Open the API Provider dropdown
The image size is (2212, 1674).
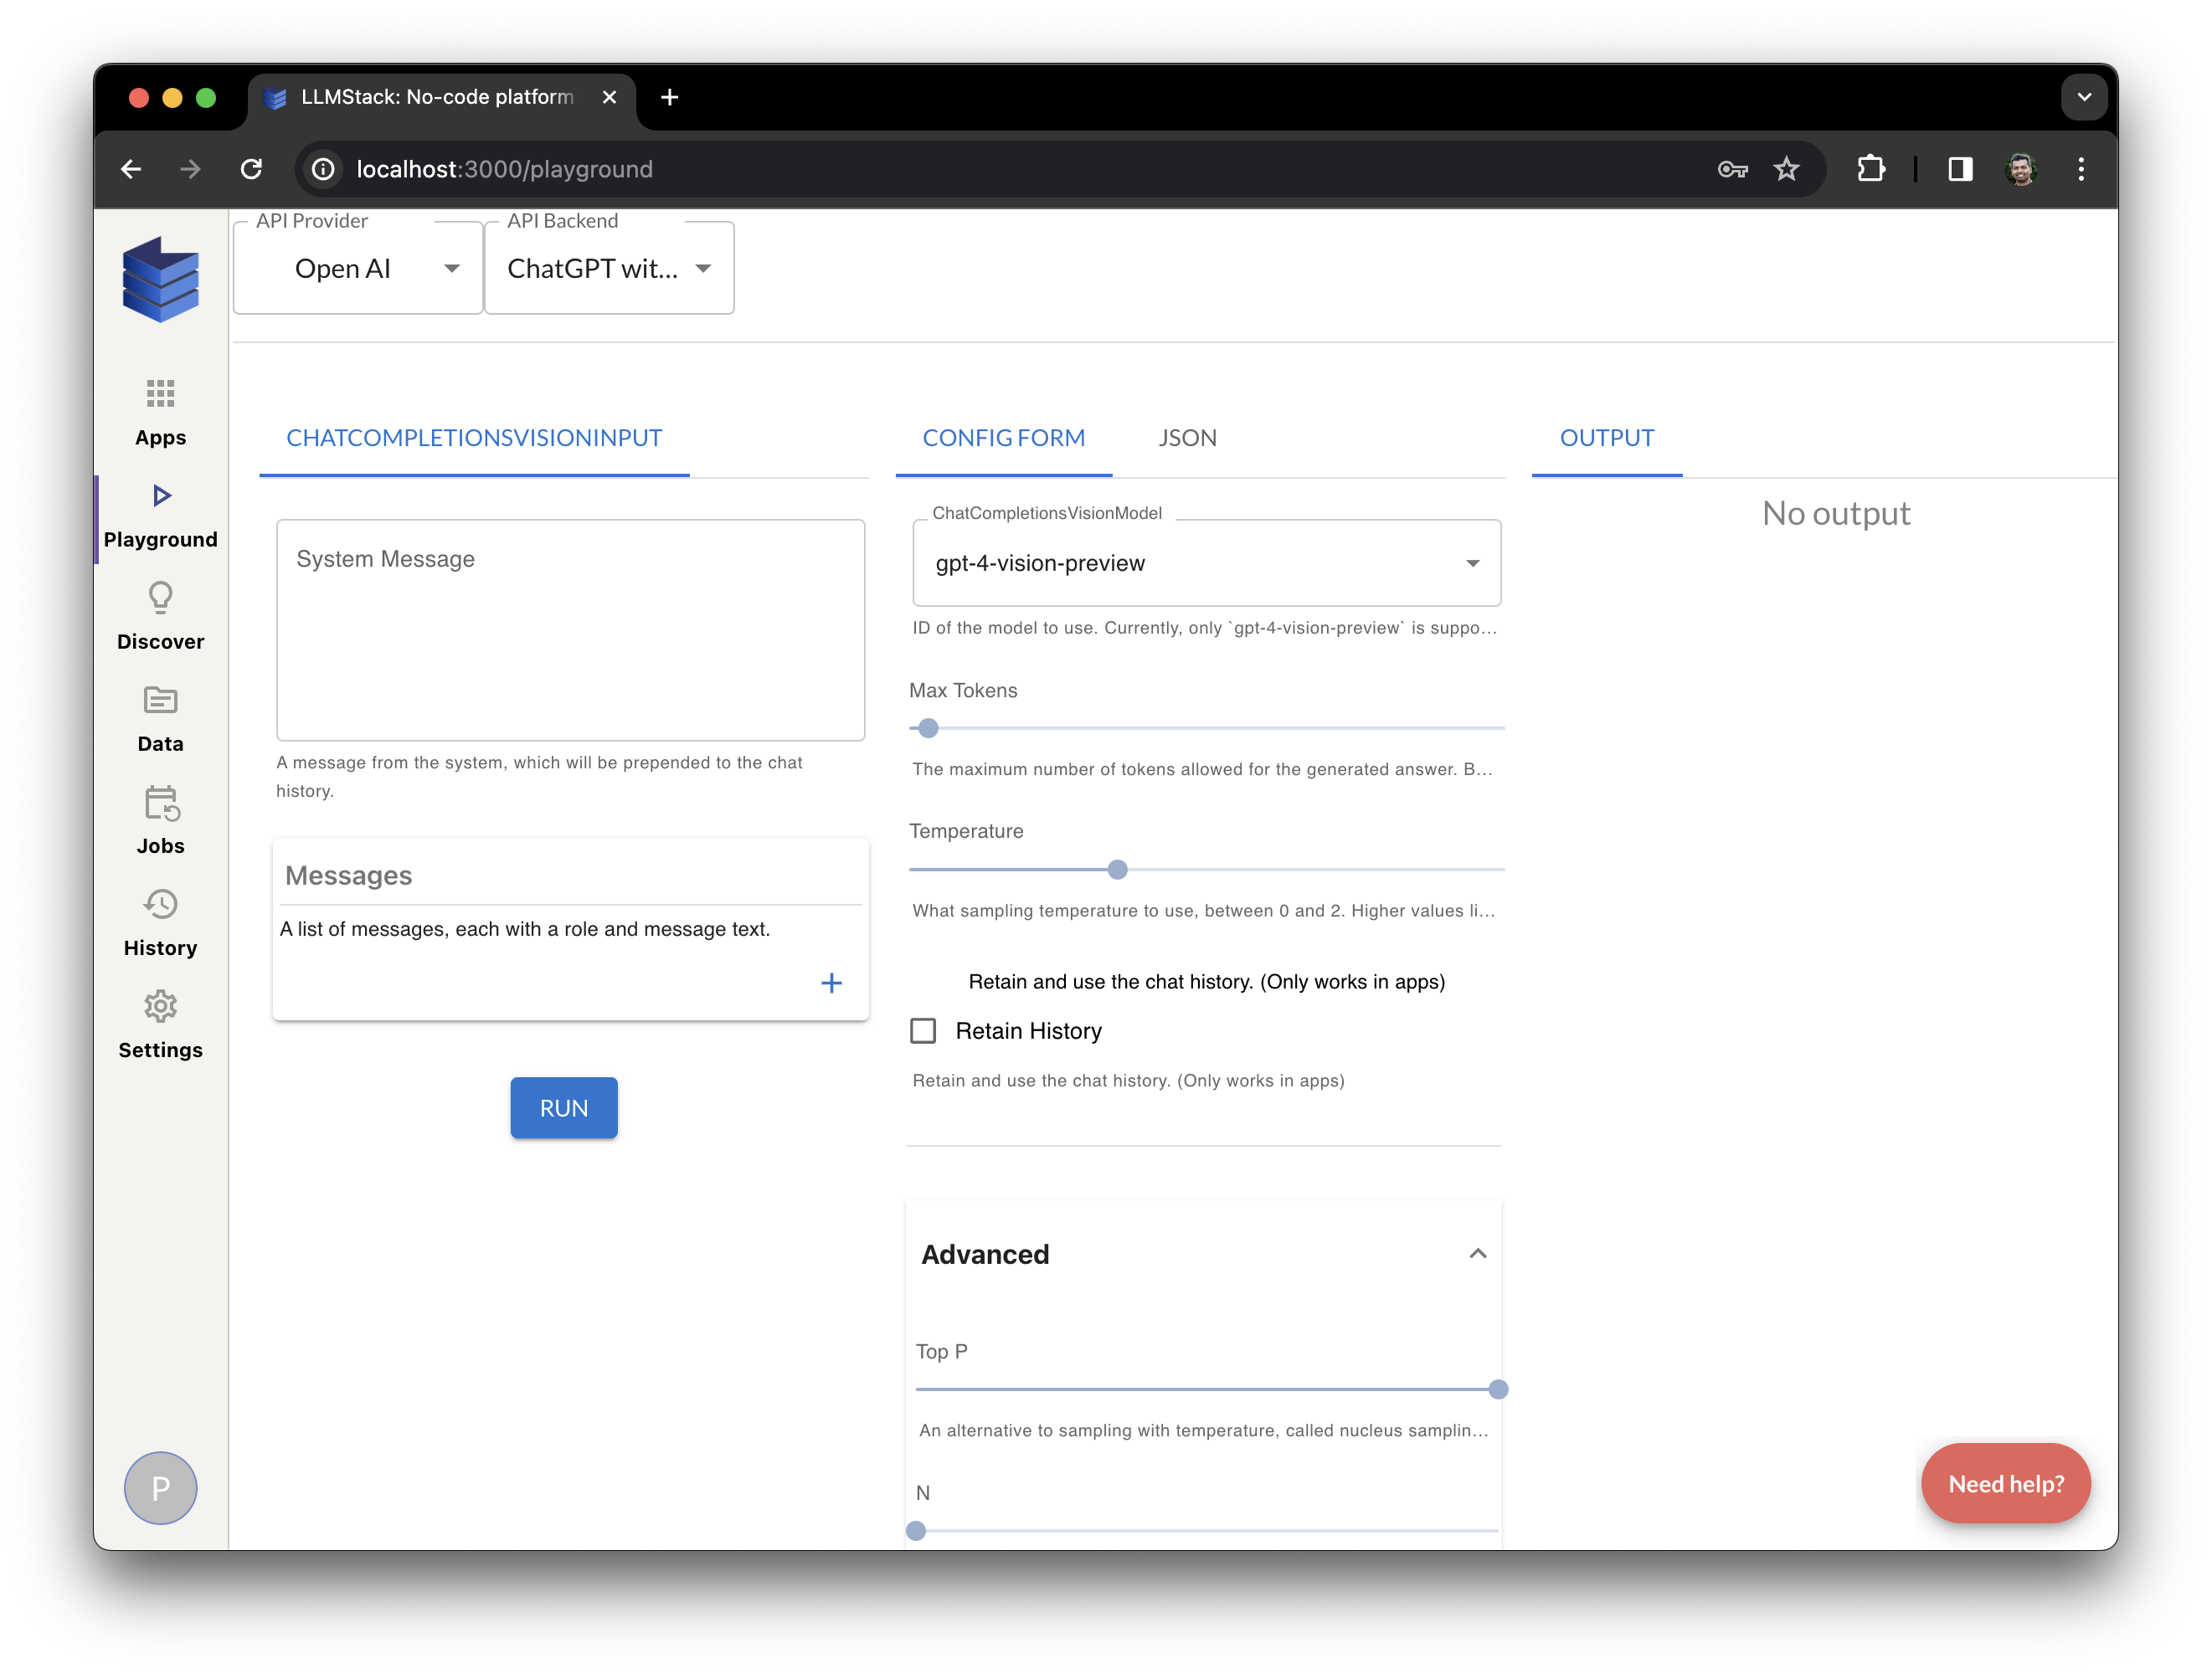tap(358, 269)
